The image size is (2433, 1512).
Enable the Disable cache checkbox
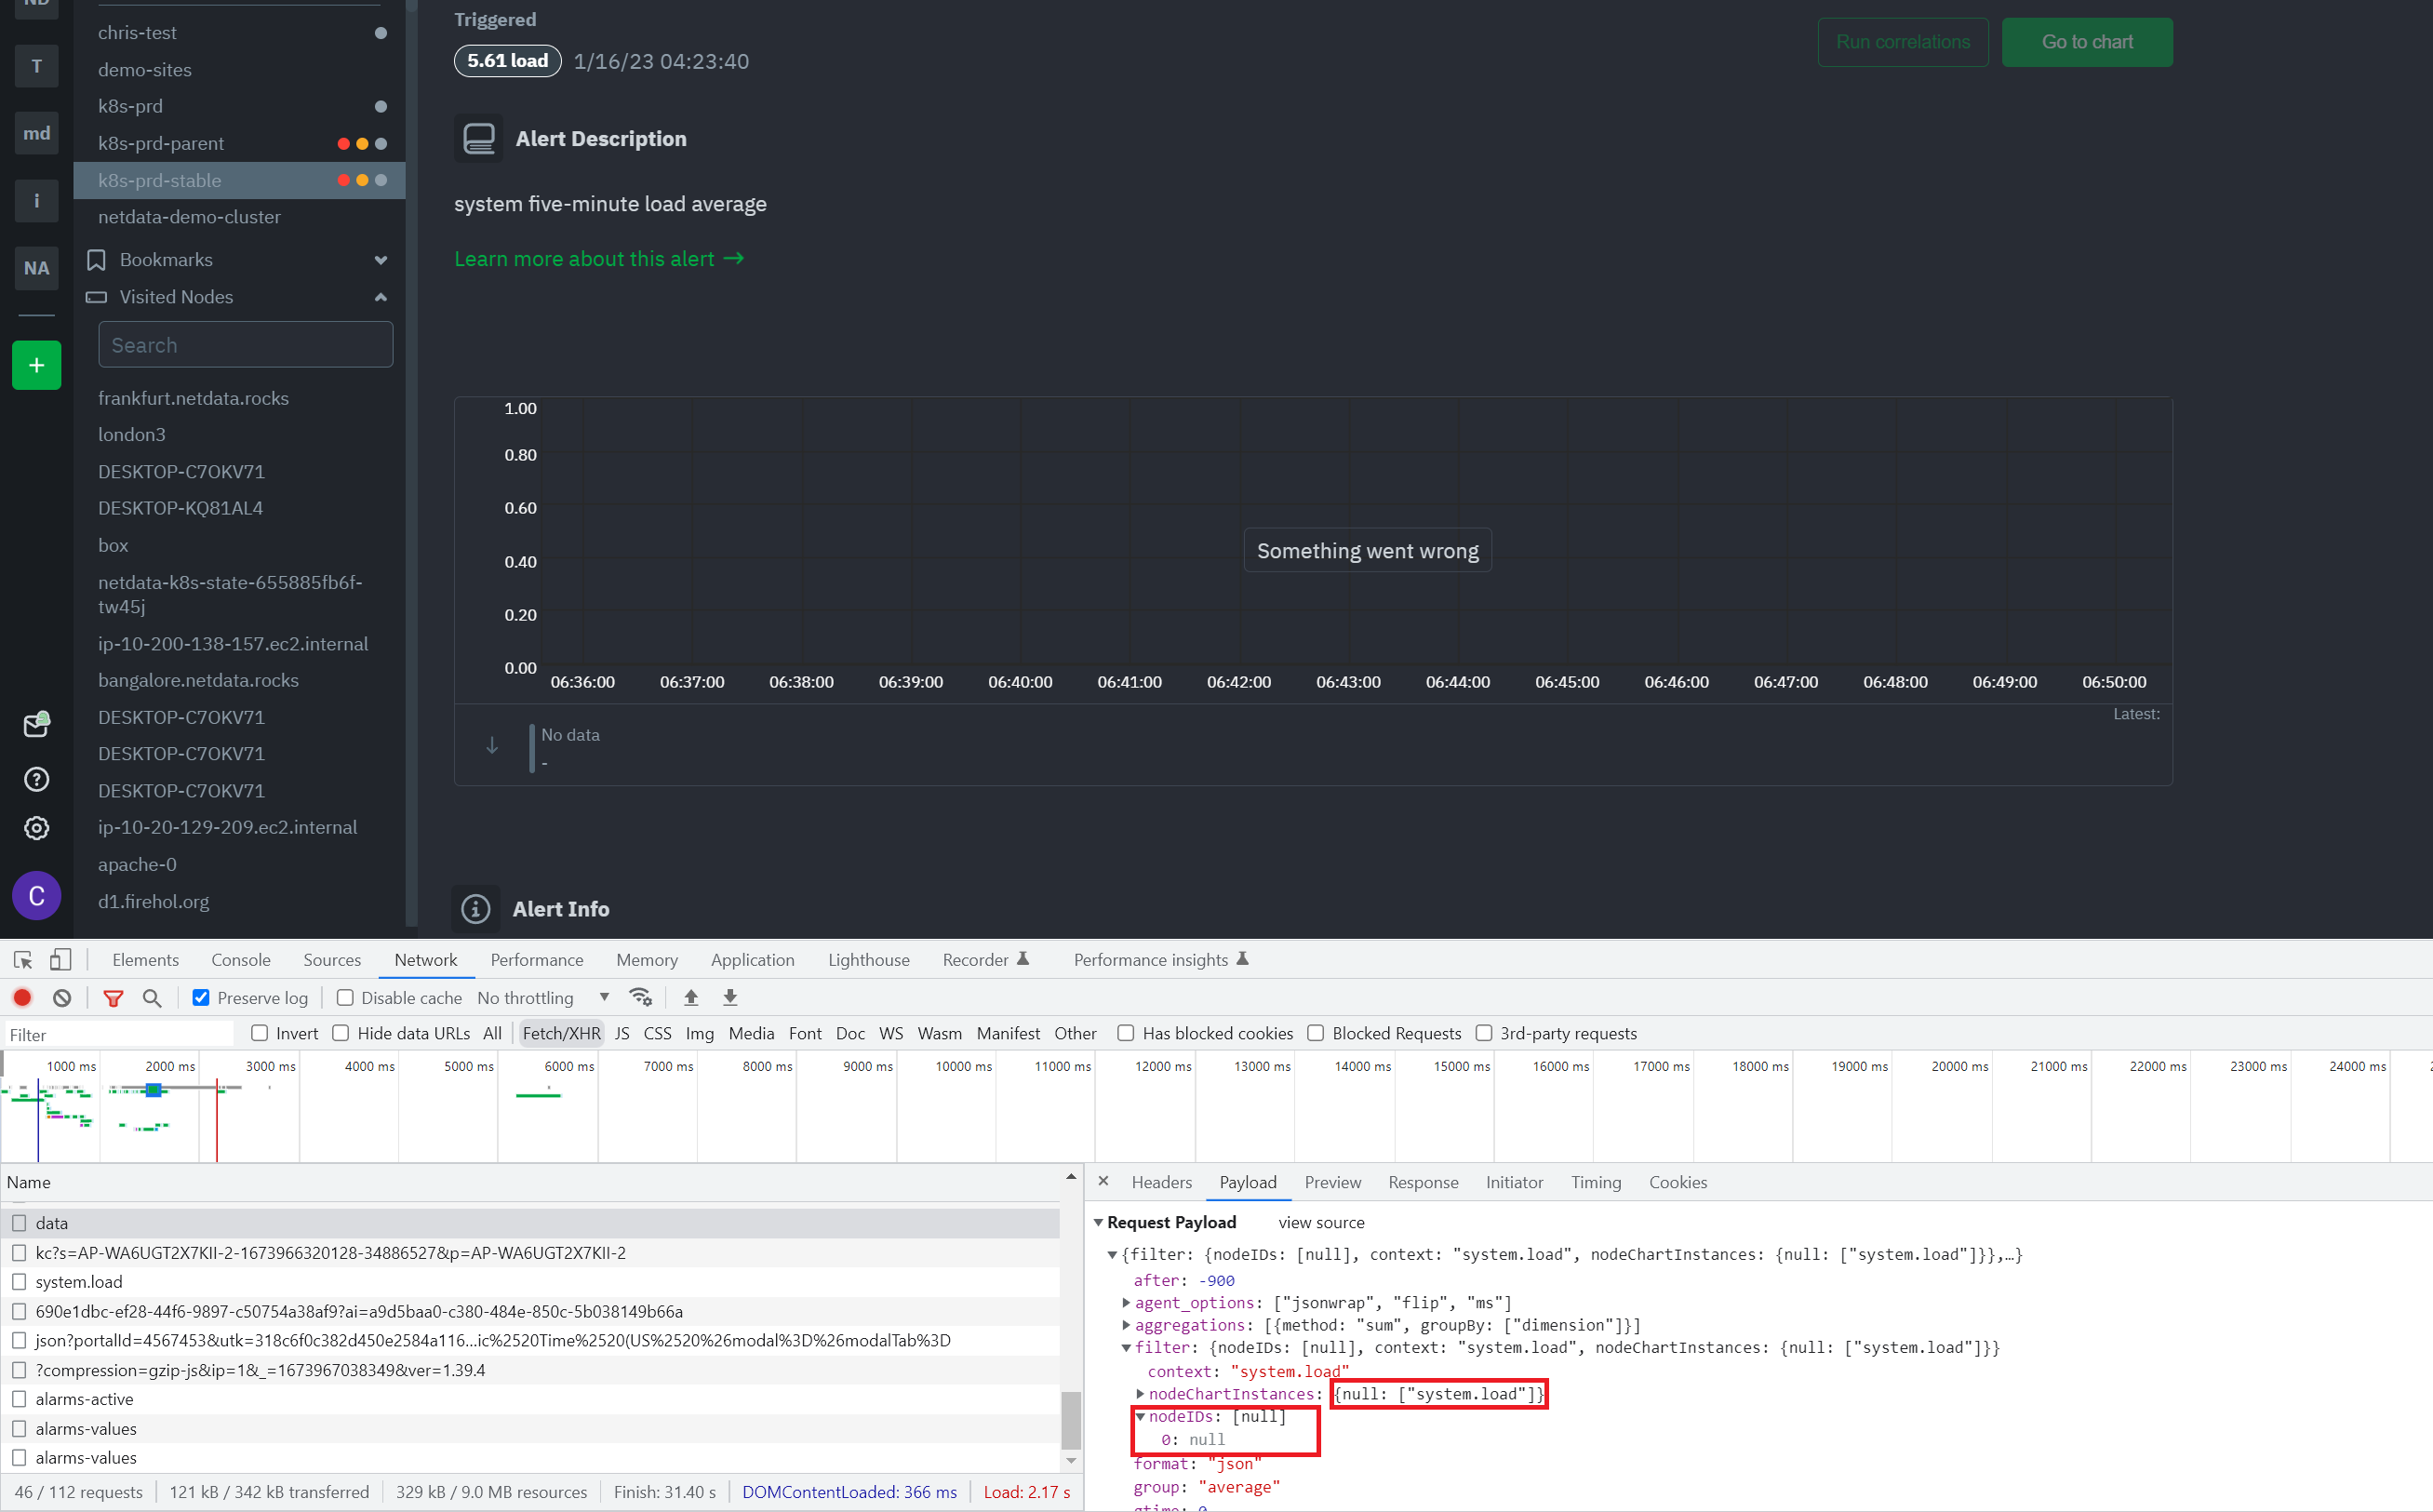point(344,997)
